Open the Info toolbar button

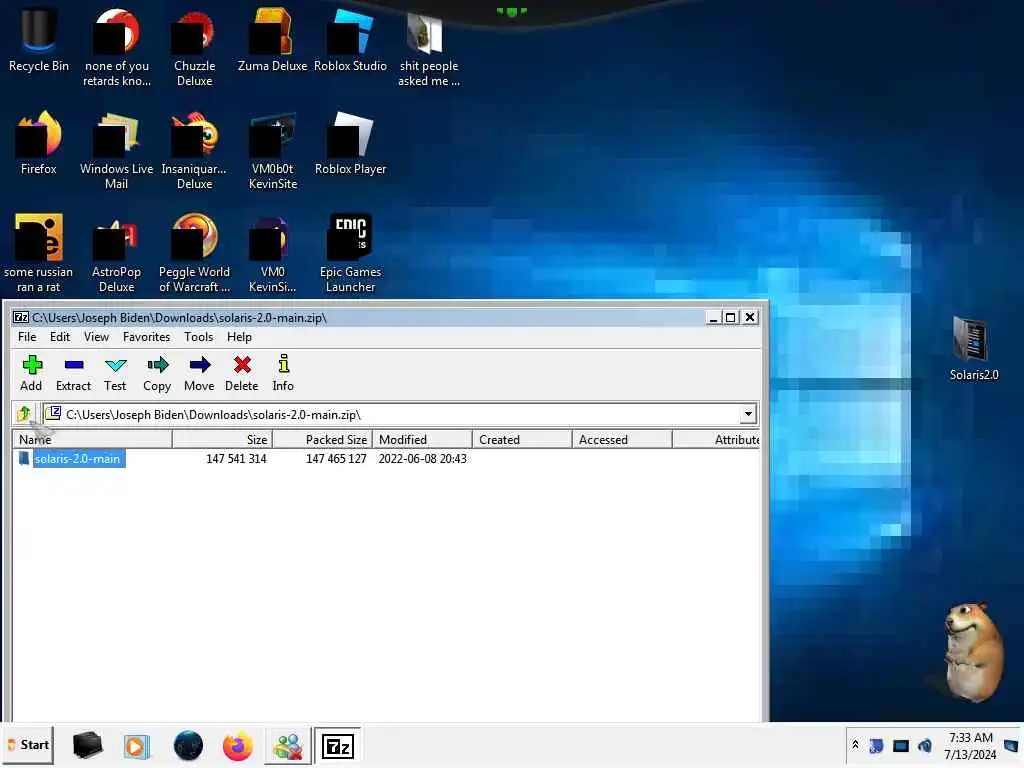pos(283,373)
